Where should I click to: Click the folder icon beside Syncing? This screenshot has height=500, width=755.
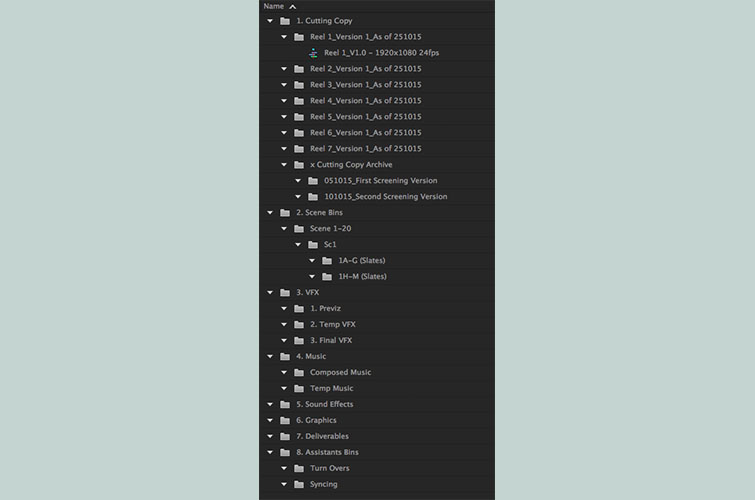coord(299,485)
